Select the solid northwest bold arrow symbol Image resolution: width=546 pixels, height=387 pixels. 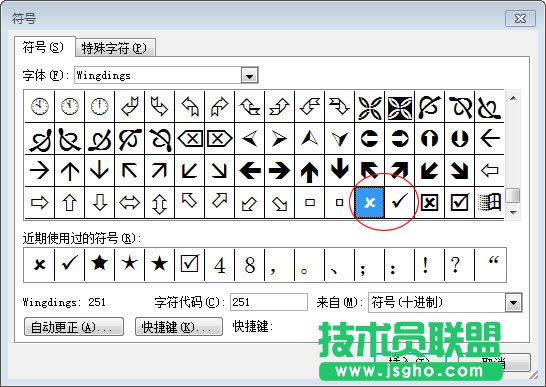(369, 170)
